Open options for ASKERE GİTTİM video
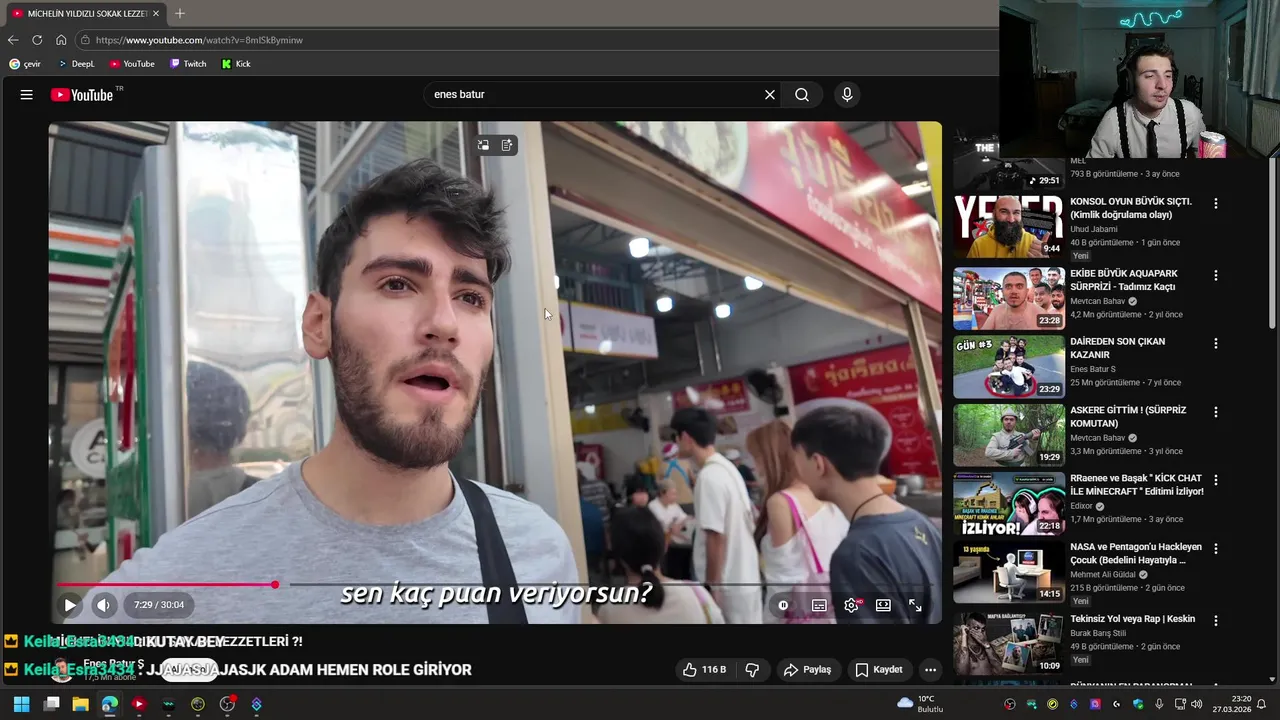 point(1216,412)
